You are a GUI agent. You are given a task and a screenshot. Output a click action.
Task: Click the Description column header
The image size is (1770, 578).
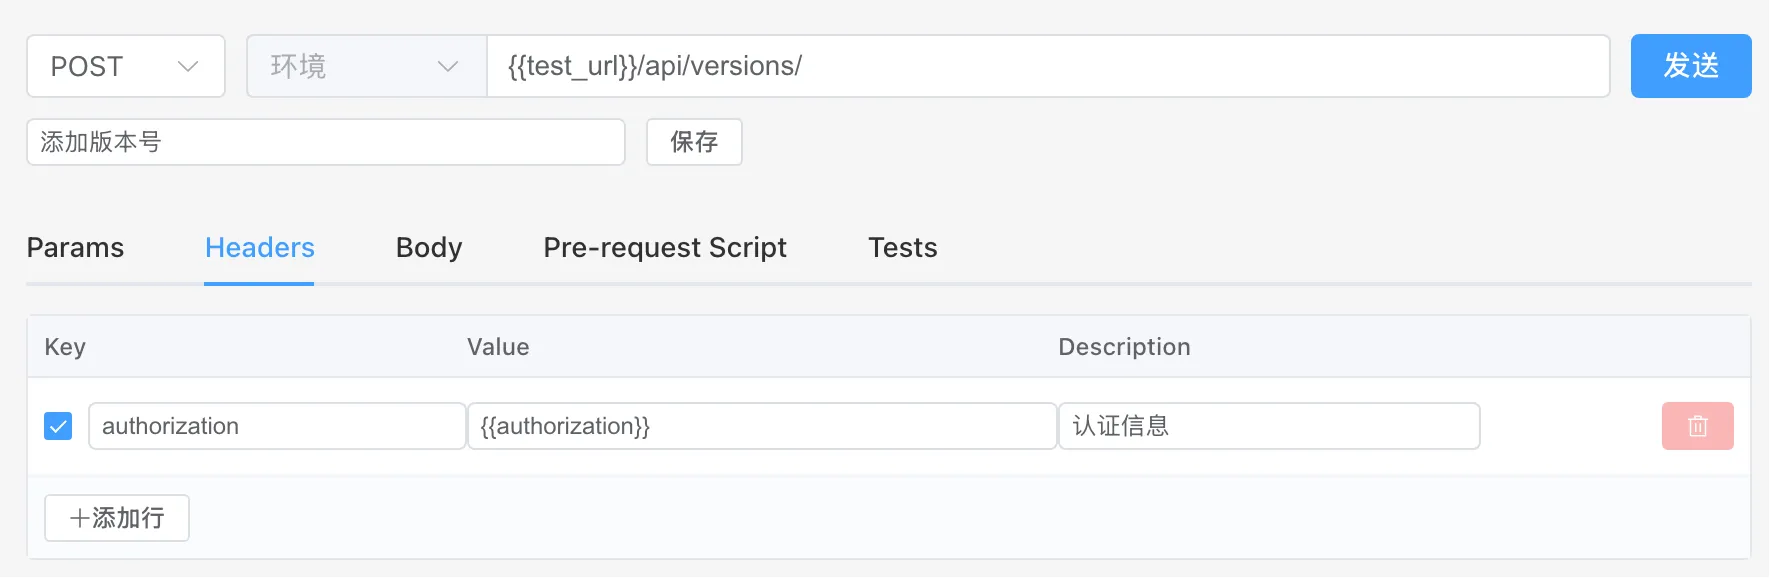[x=1124, y=347]
